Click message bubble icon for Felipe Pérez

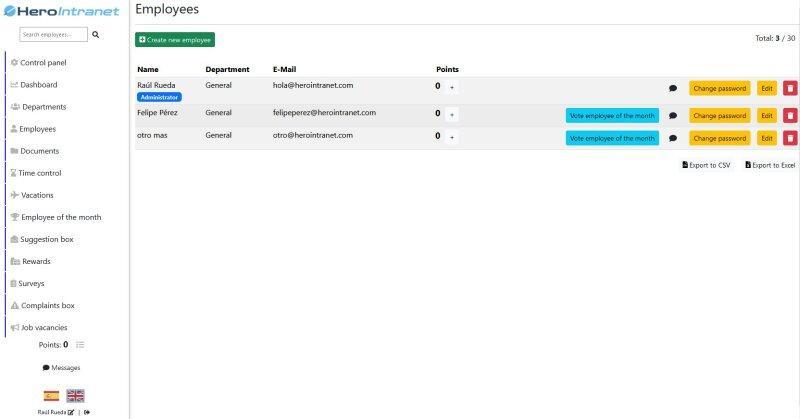(x=673, y=116)
